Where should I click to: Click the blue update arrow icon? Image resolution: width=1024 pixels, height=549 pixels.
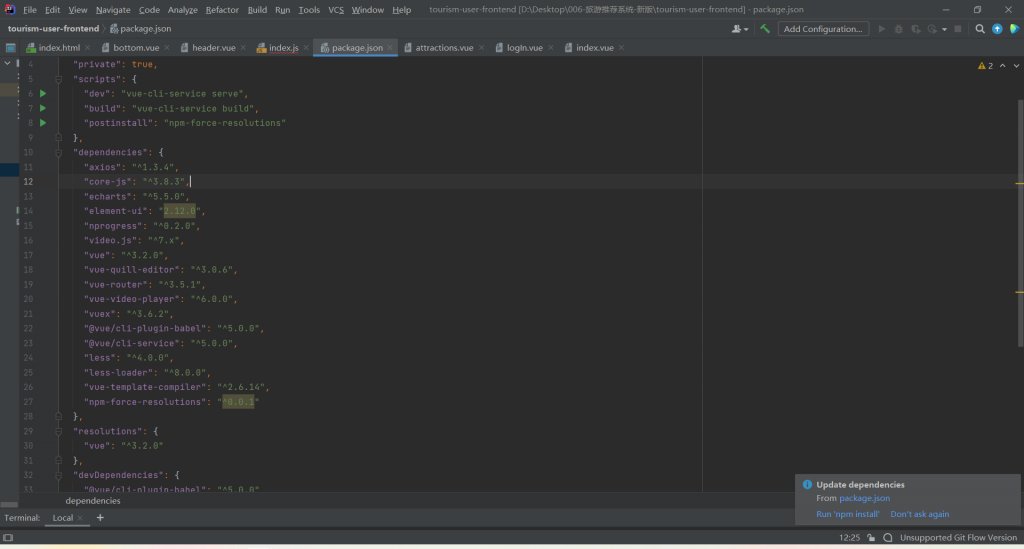coord(997,29)
